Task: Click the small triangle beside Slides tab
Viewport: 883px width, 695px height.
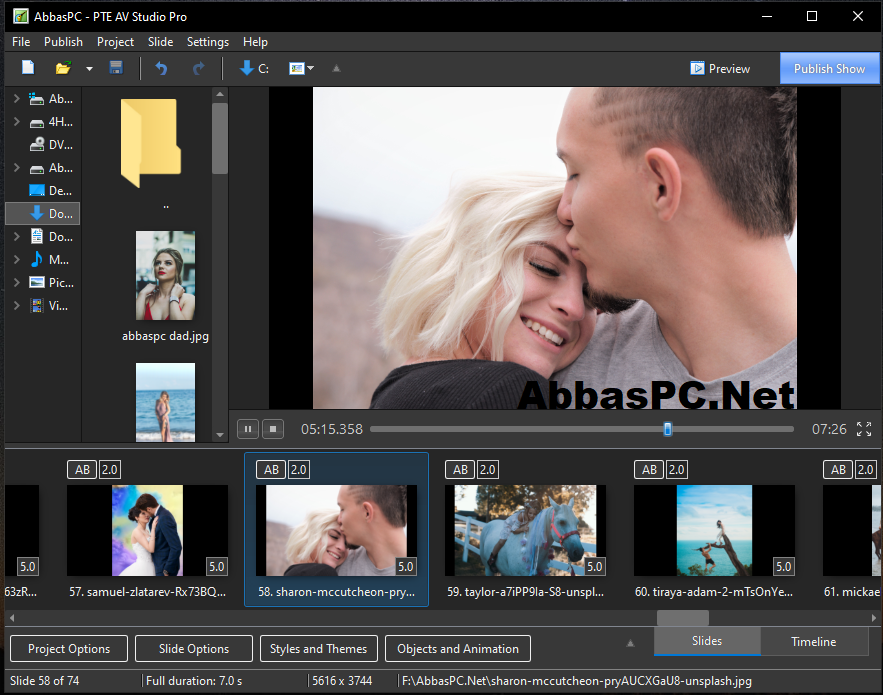Action: (630, 643)
